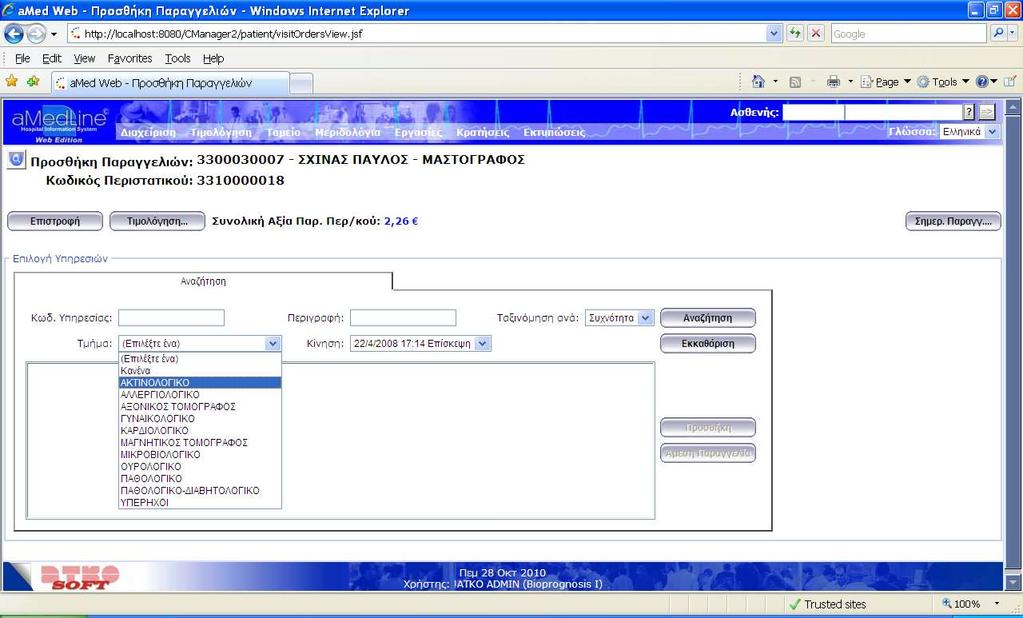
Task: Open the Favorites Center star icon
Action: (11, 82)
